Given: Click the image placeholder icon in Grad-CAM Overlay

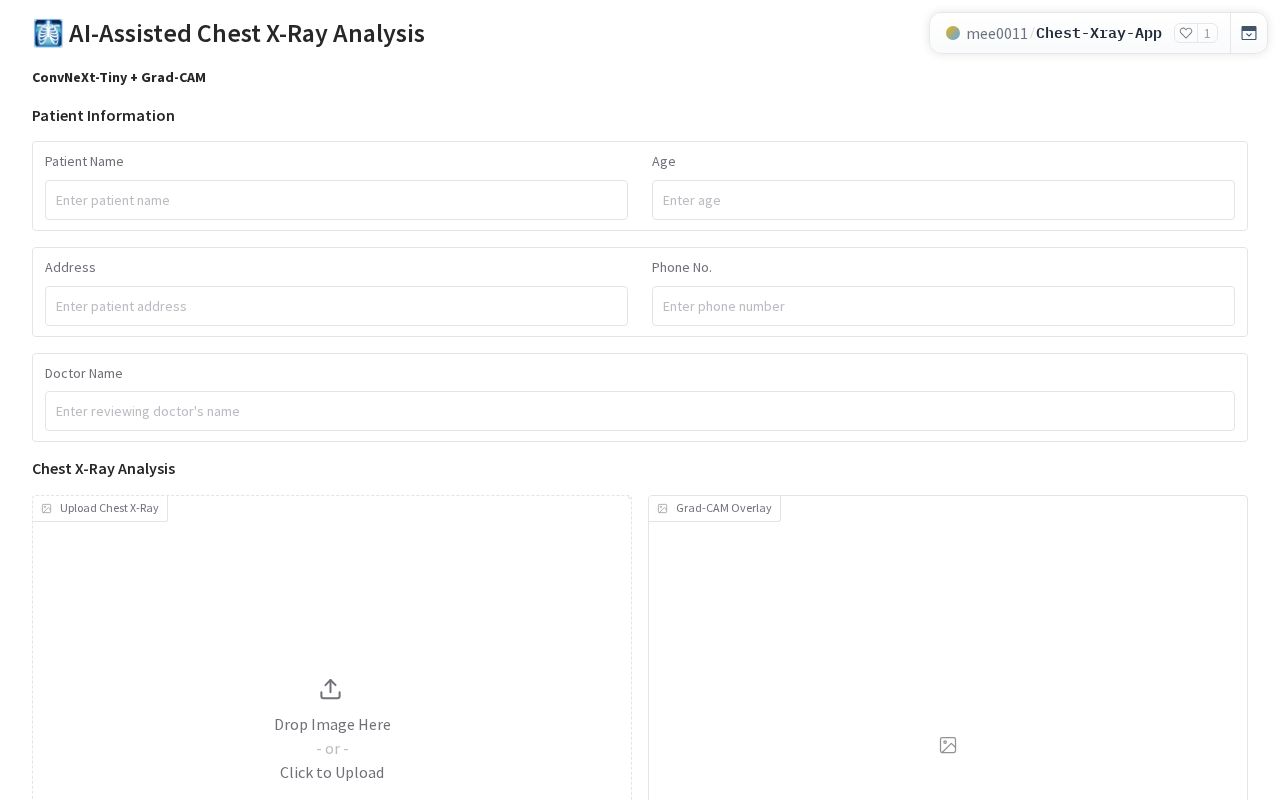Looking at the screenshot, I should pyautogui.click(x=948, y=745).
